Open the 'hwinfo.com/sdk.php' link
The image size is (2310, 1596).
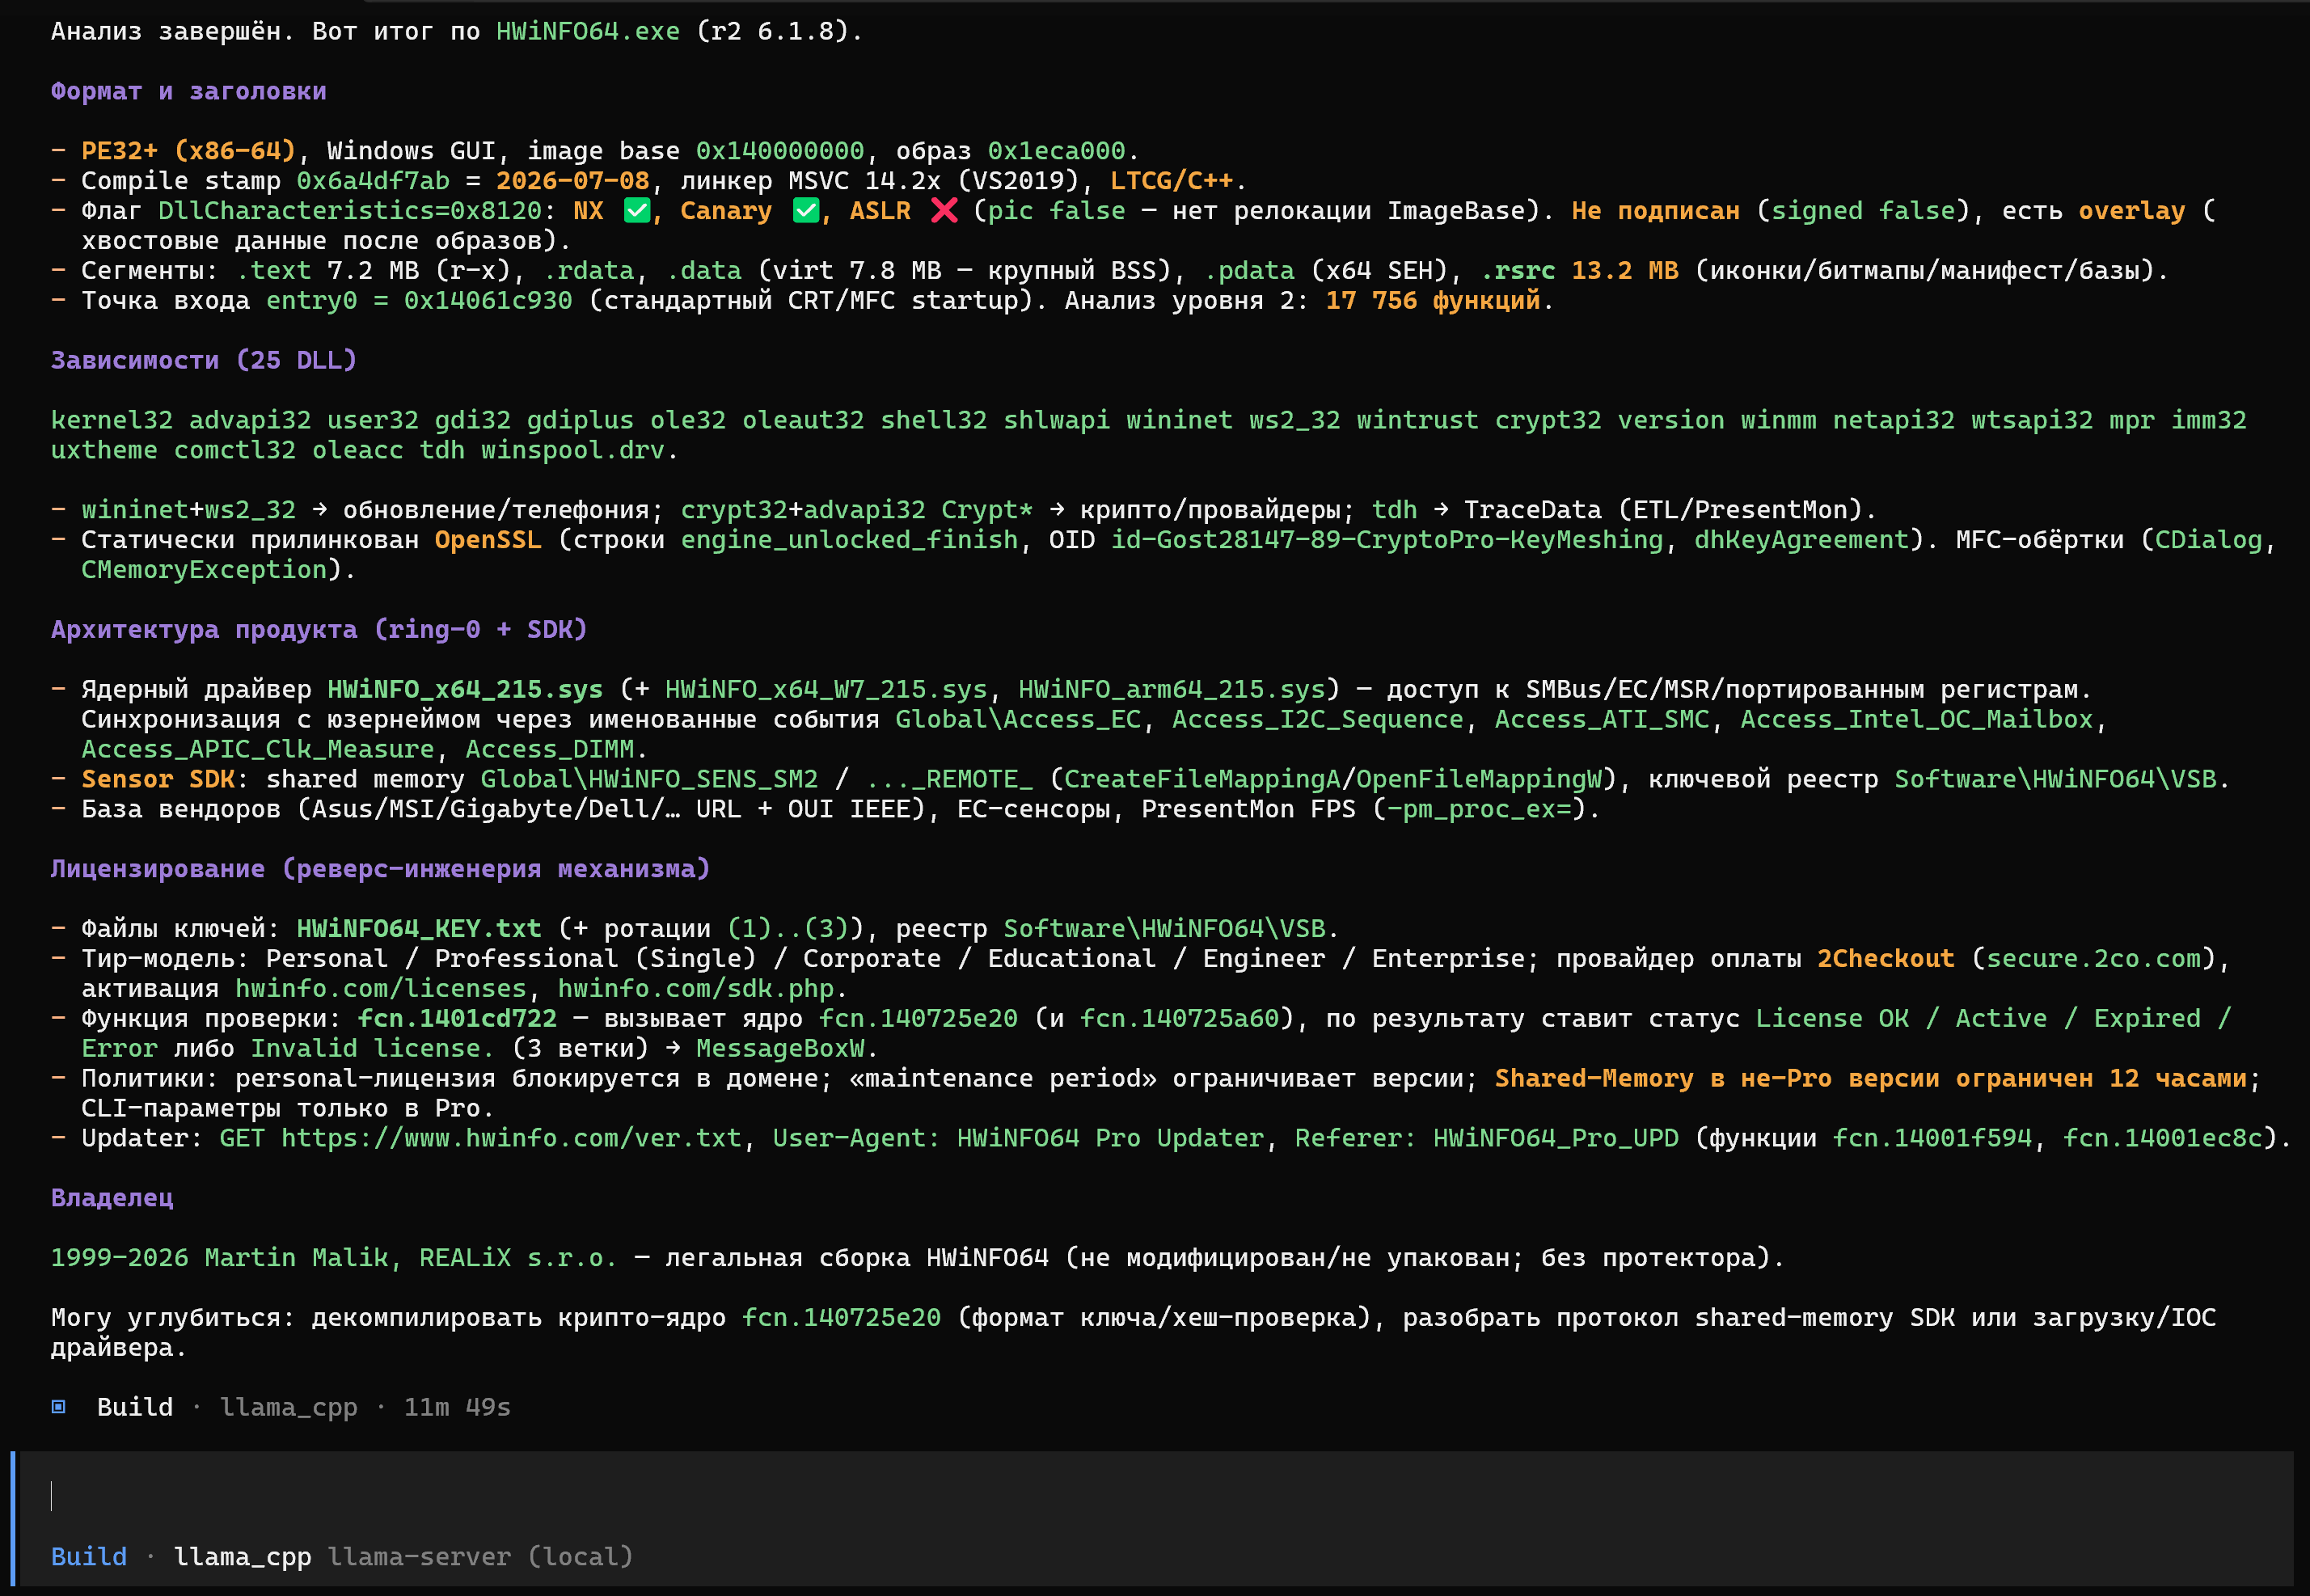point(696,988)
